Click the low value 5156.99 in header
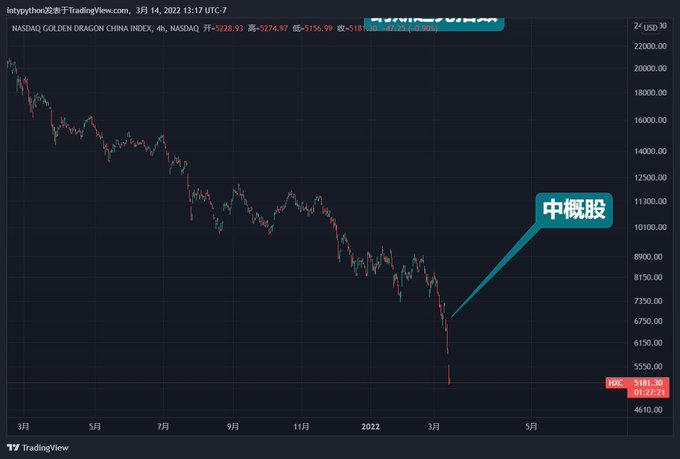The image size is (680, 459). pos(318,28)
